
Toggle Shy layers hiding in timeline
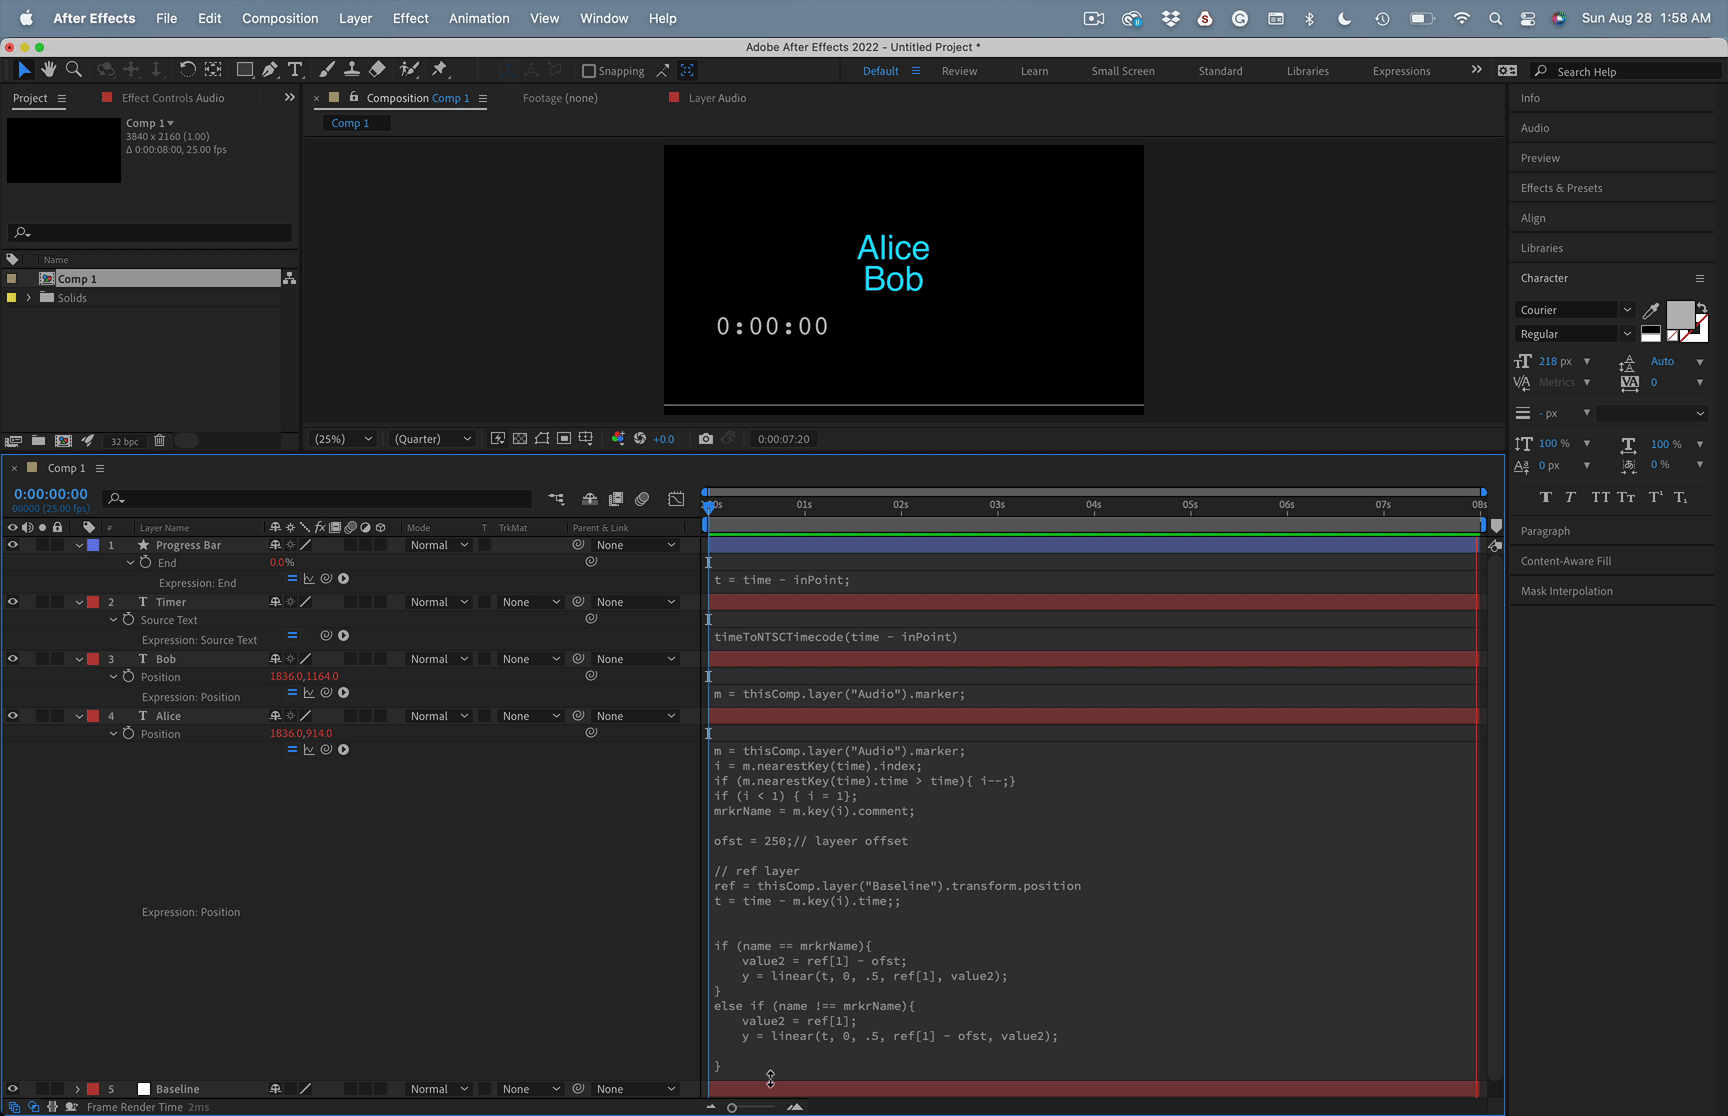590,498
